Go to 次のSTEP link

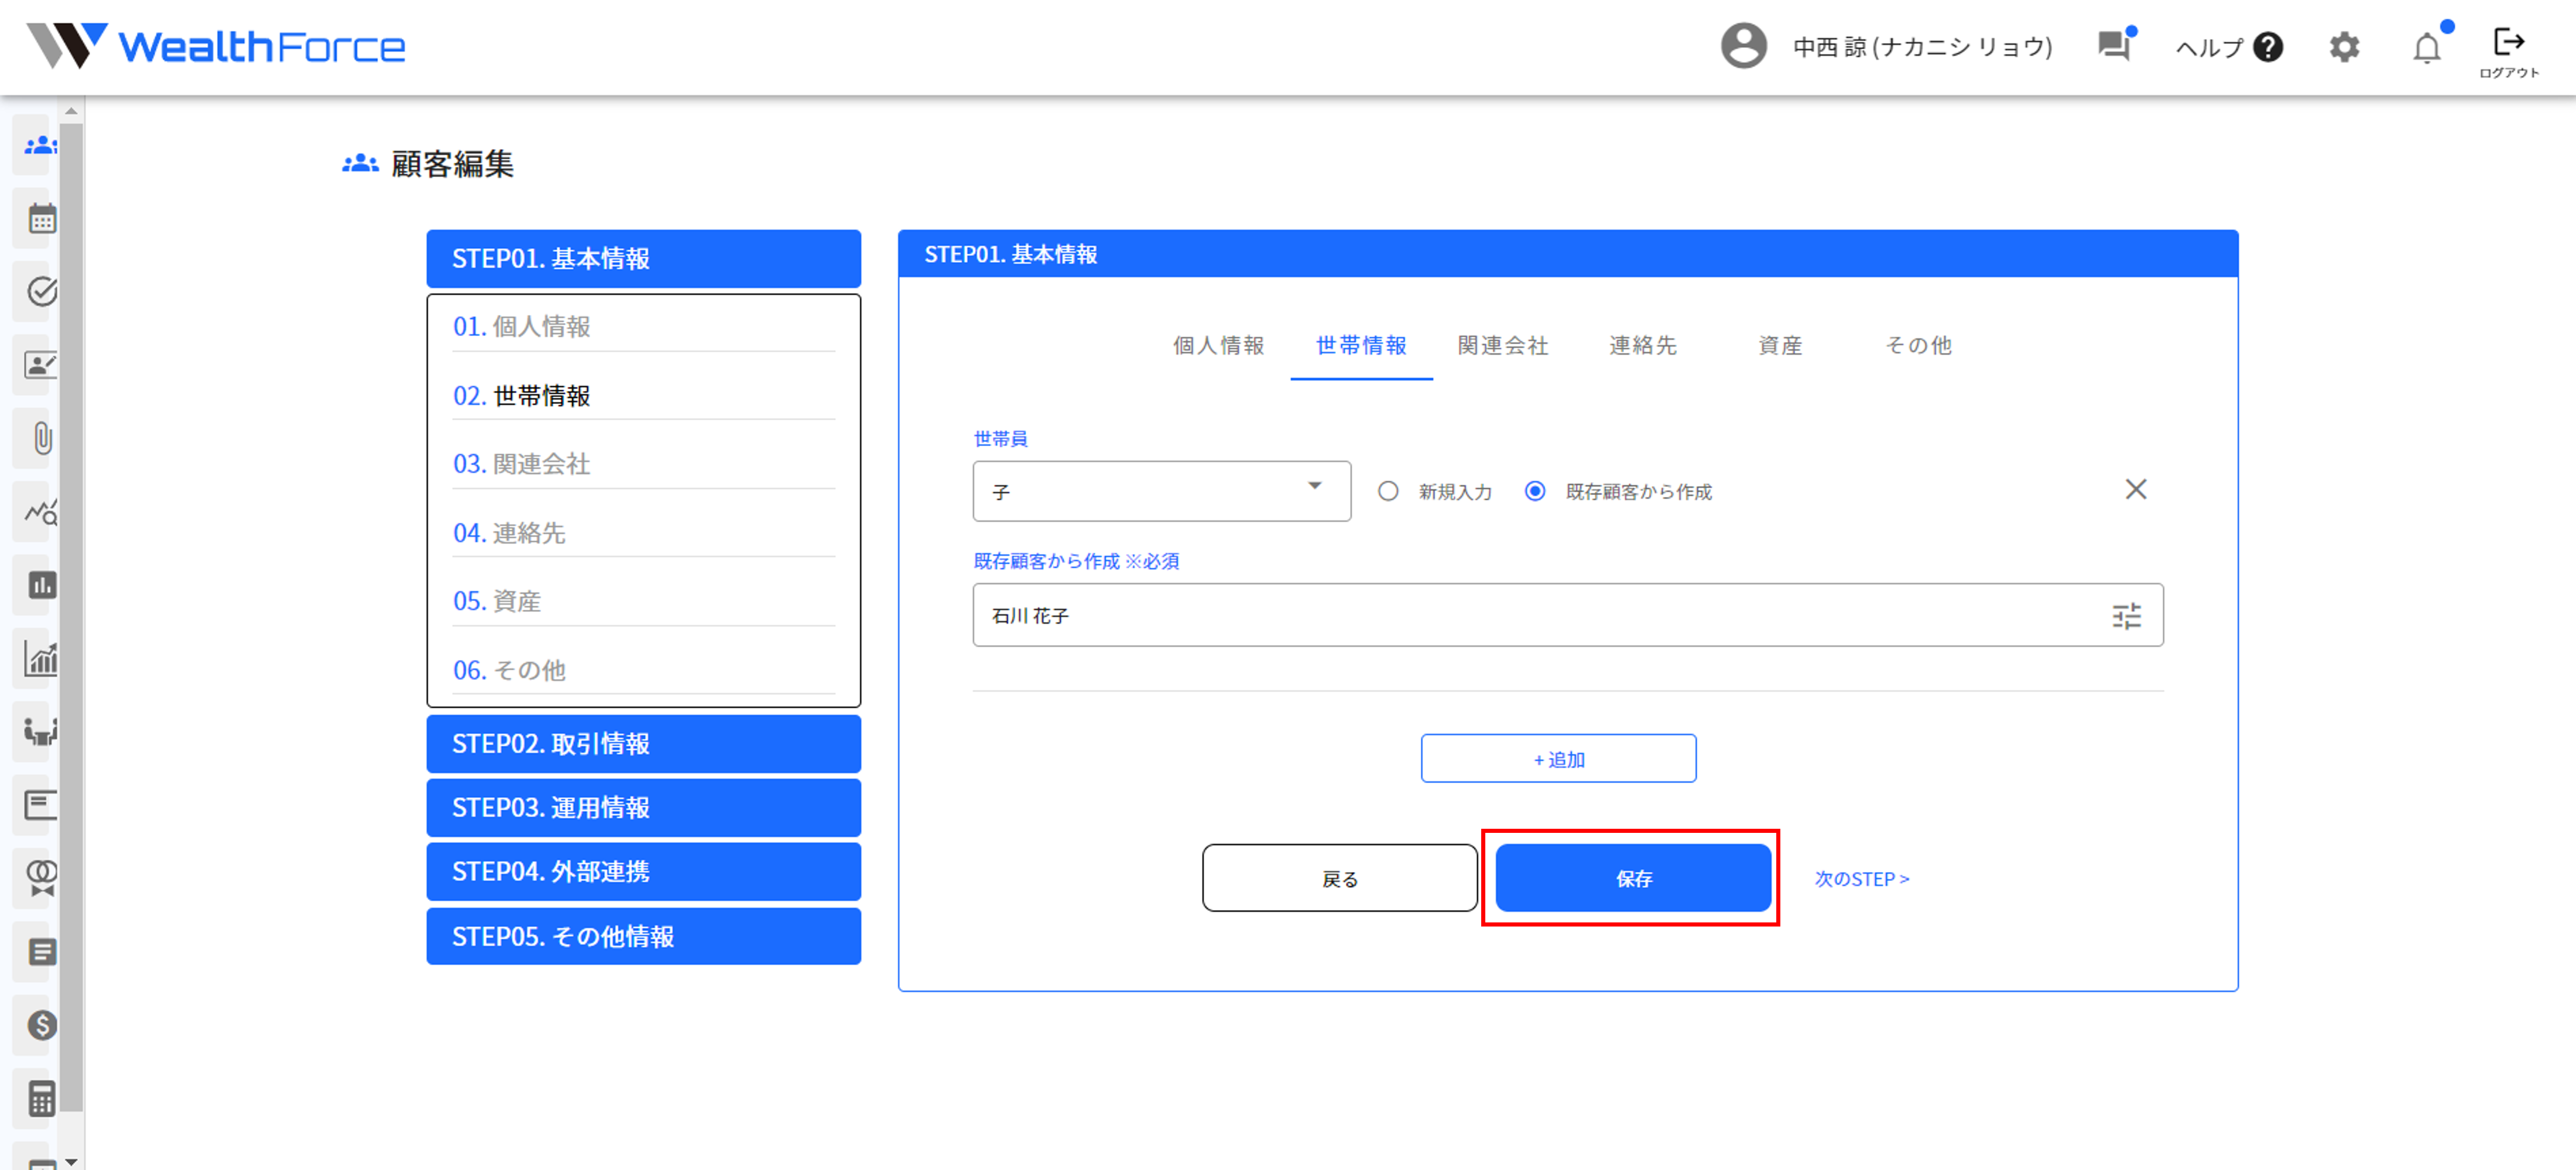(1861, 879)
